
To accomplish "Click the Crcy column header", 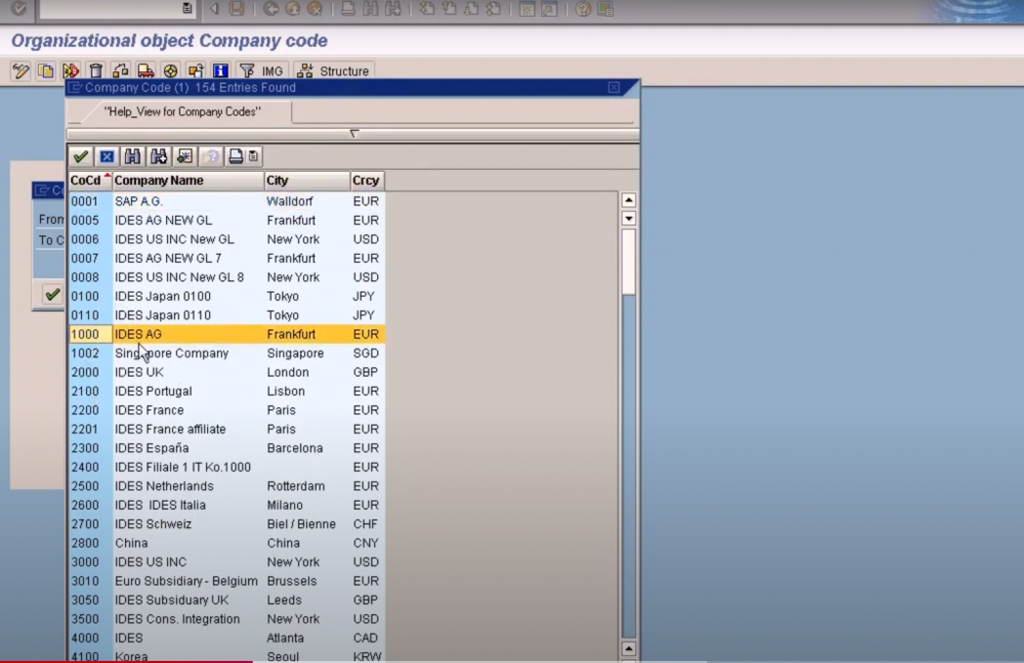I will (x=367, y=180).
